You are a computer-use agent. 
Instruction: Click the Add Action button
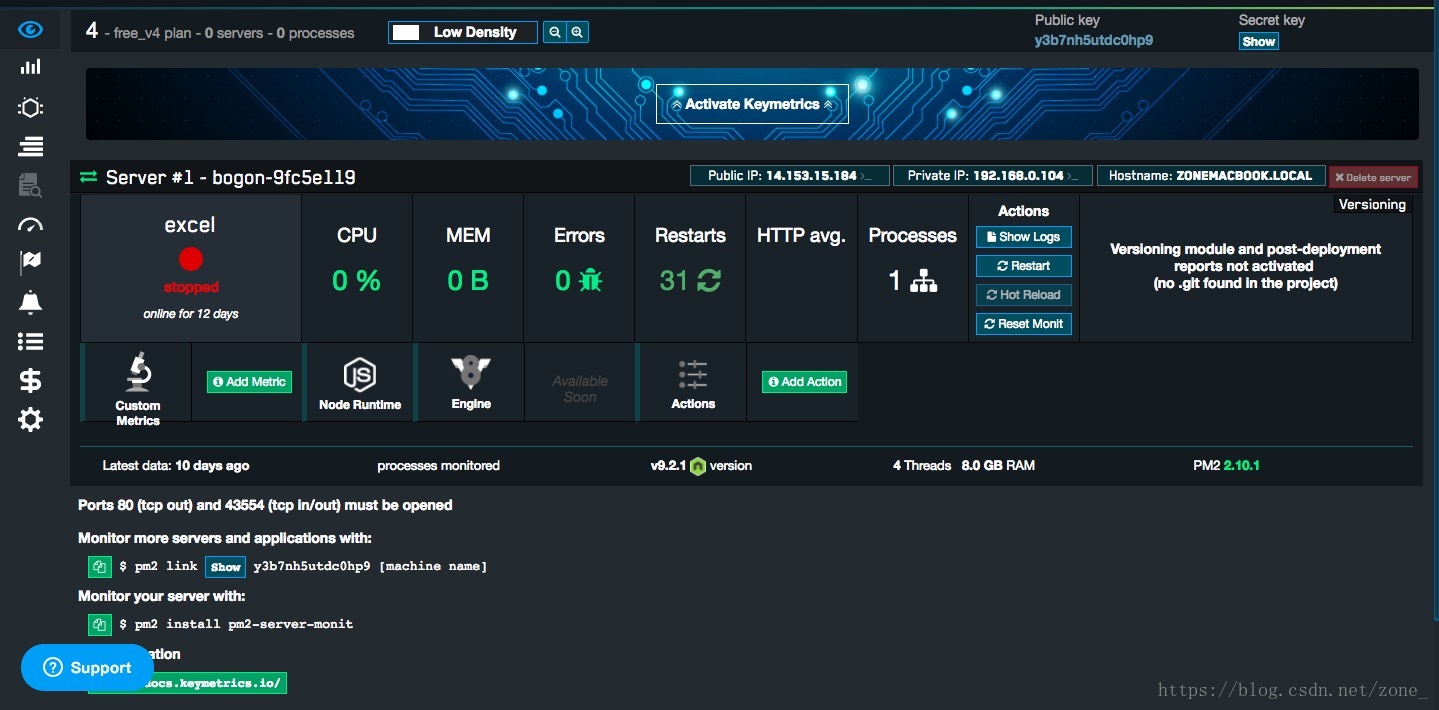click(x=804, y=382)
